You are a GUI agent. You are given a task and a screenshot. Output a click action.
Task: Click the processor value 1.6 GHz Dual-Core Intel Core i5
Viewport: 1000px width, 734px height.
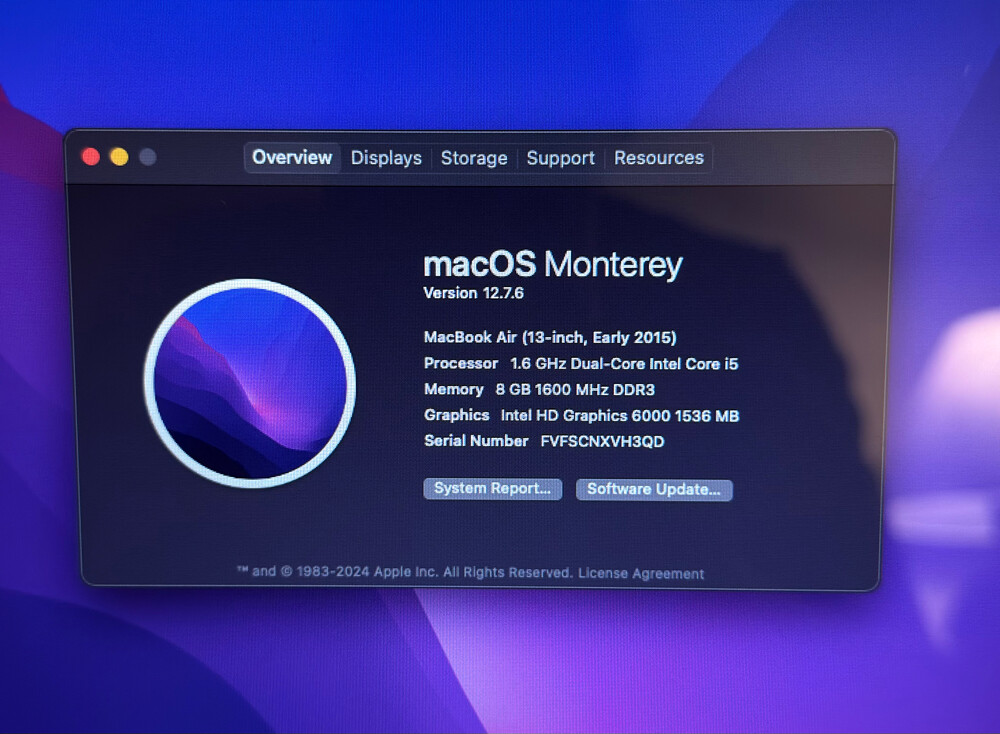(624, 363)
